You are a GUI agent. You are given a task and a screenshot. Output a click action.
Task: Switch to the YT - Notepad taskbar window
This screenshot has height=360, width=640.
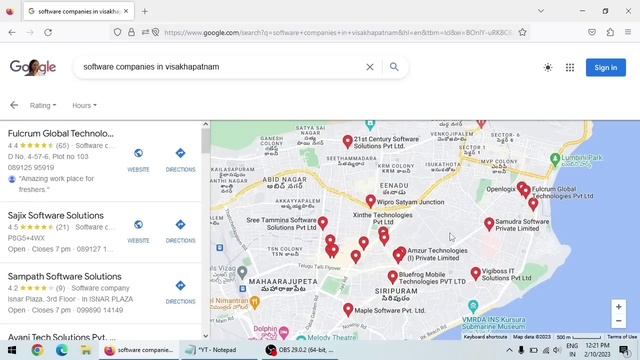click(x=218, y=350)
